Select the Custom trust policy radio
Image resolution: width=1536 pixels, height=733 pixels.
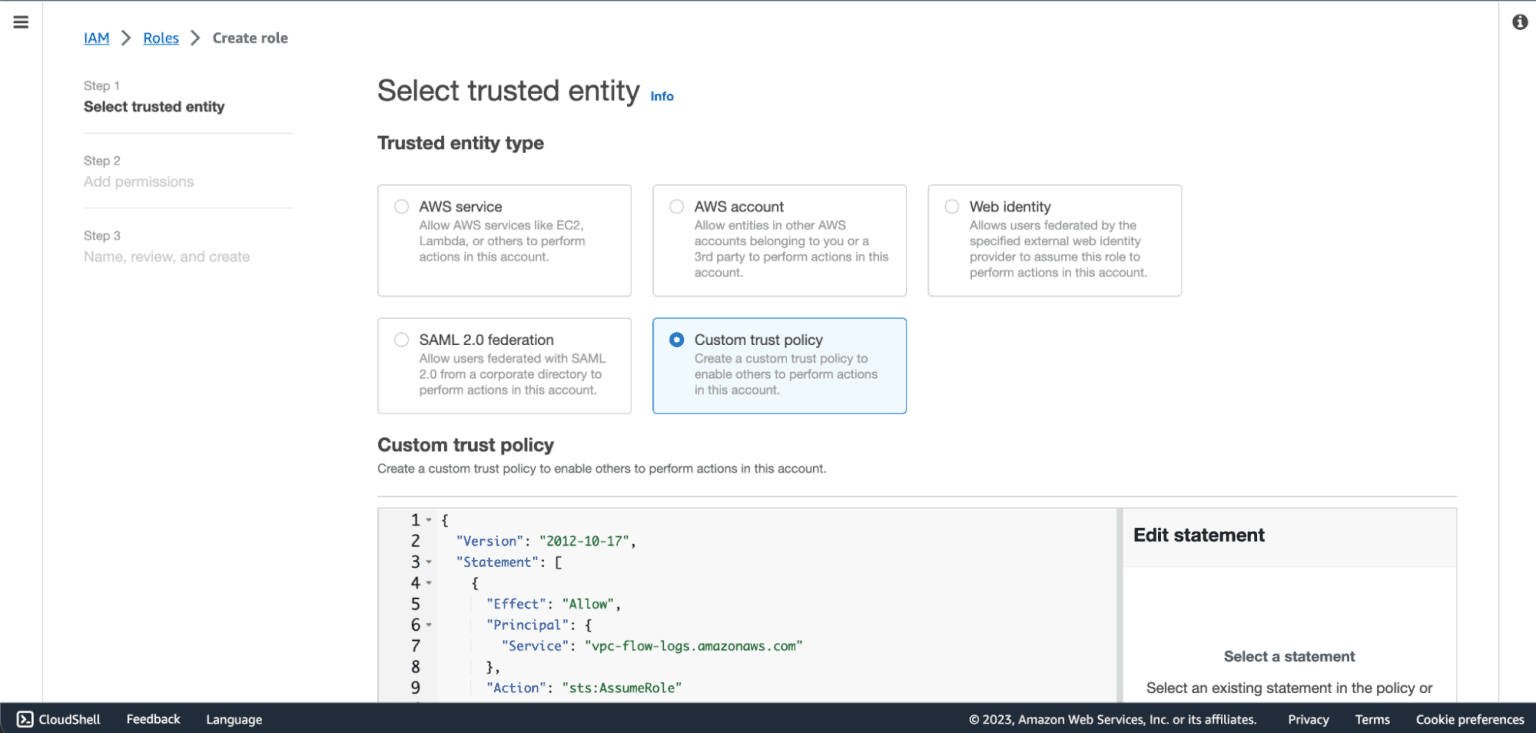tap(677, 340)
